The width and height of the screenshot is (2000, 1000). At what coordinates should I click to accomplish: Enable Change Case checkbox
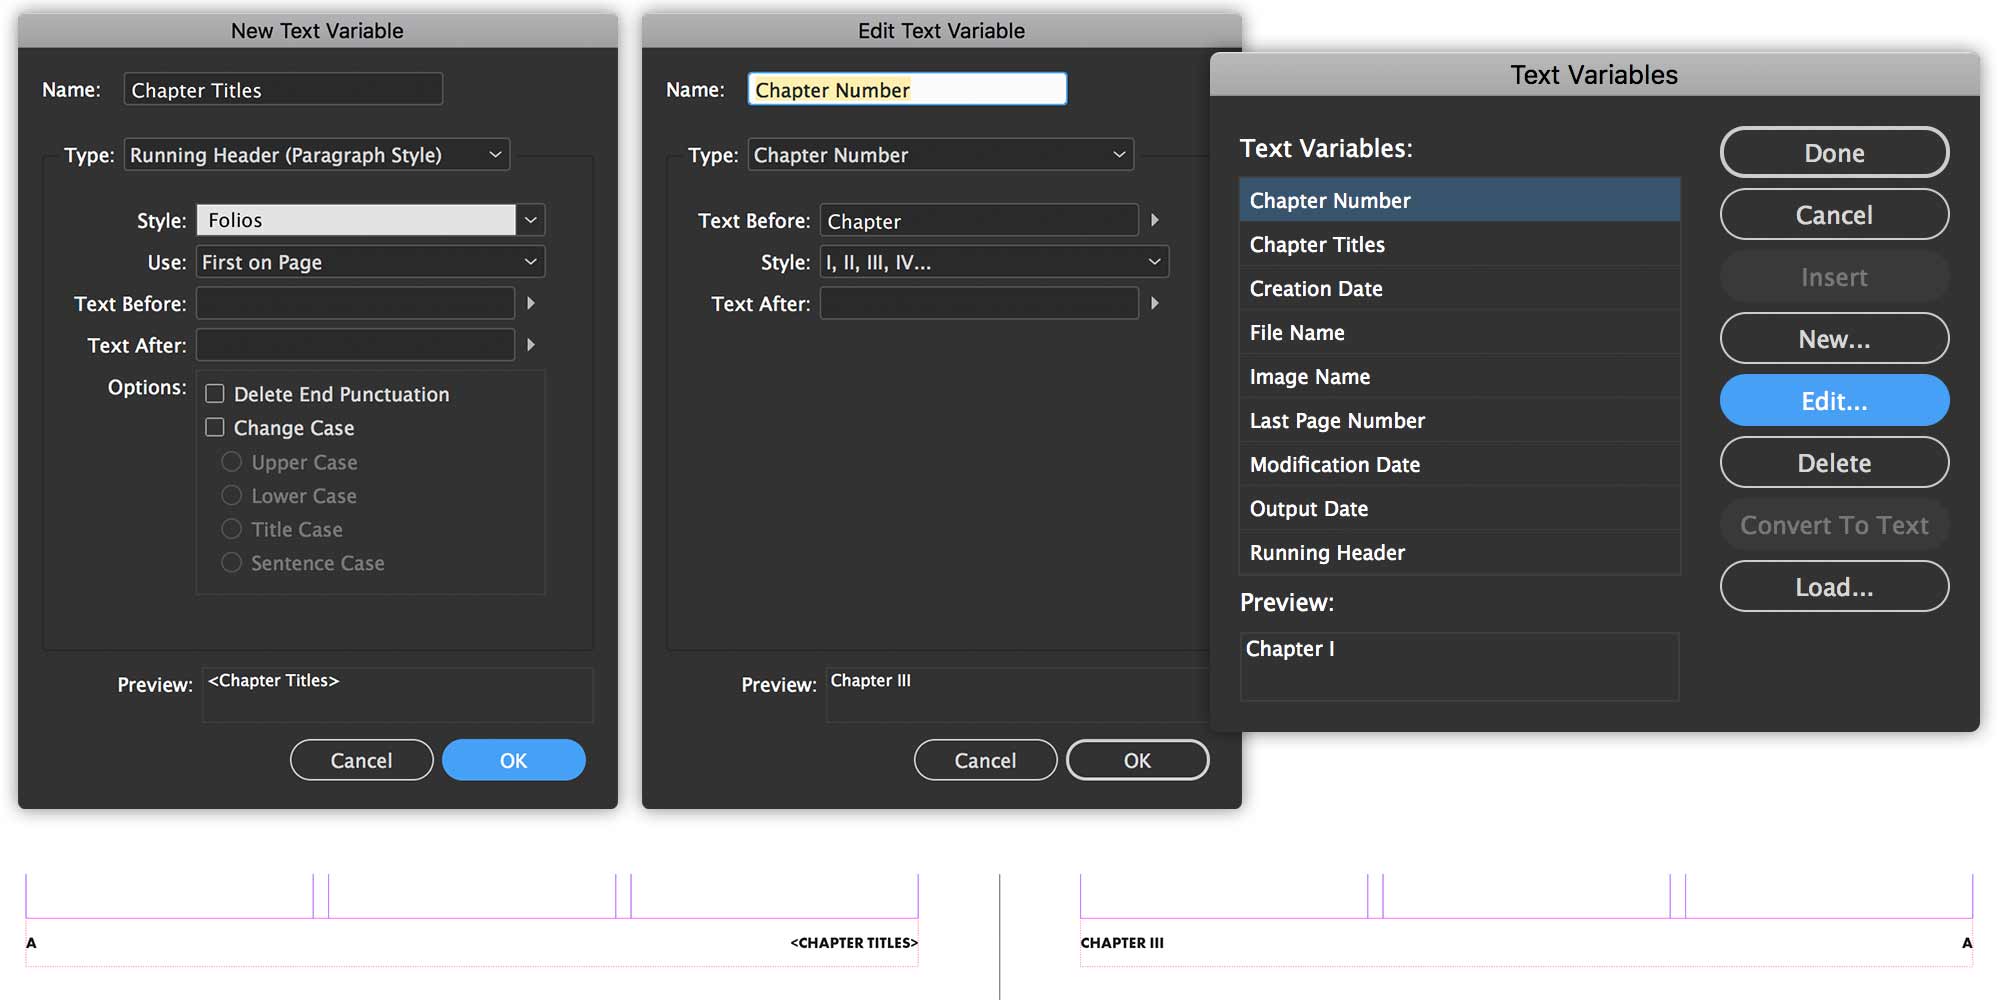coord(215,428)
